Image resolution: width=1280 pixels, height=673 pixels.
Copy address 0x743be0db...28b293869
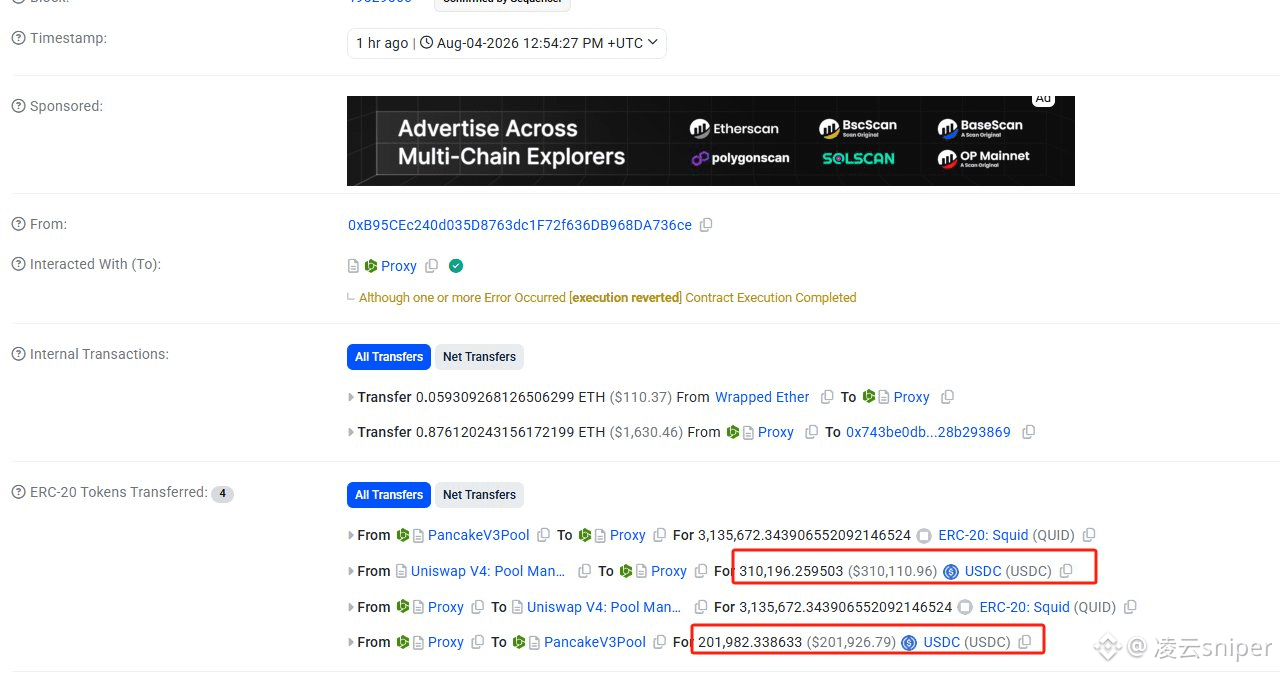pos(1028,432)
